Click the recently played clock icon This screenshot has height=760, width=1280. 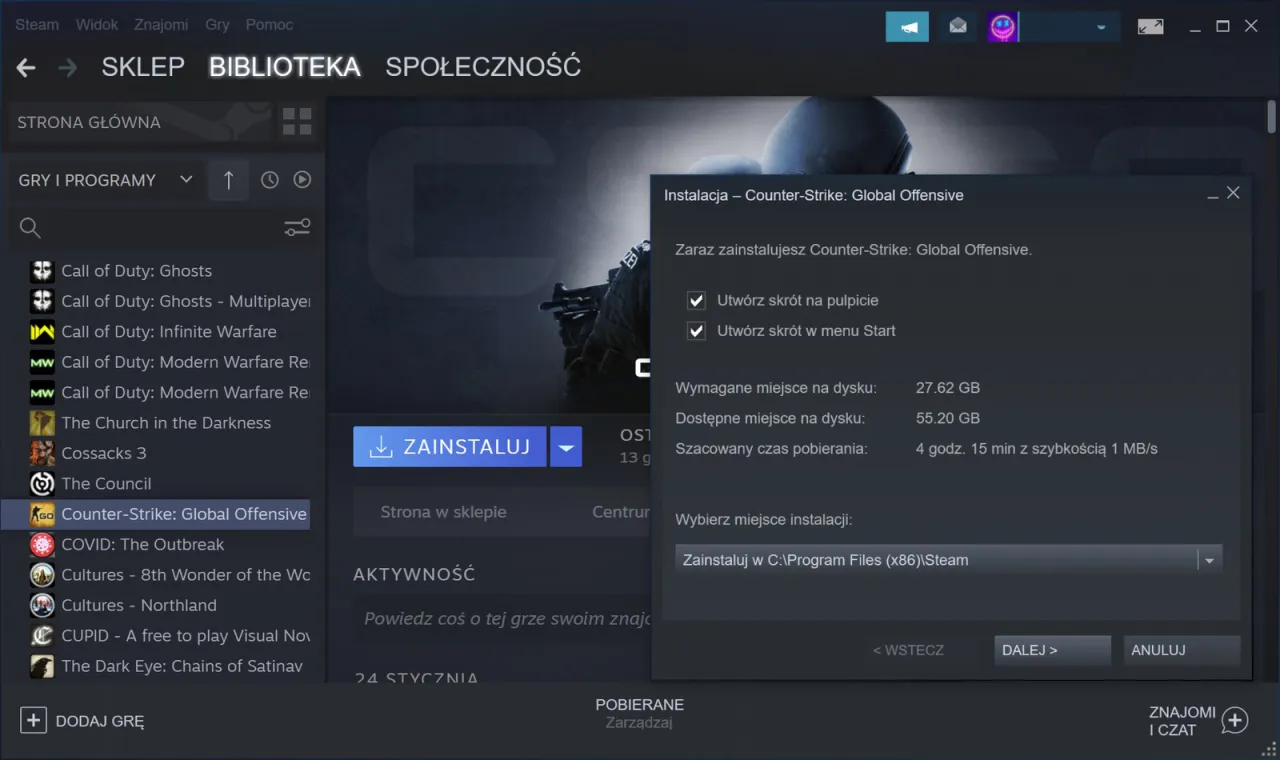269,179
